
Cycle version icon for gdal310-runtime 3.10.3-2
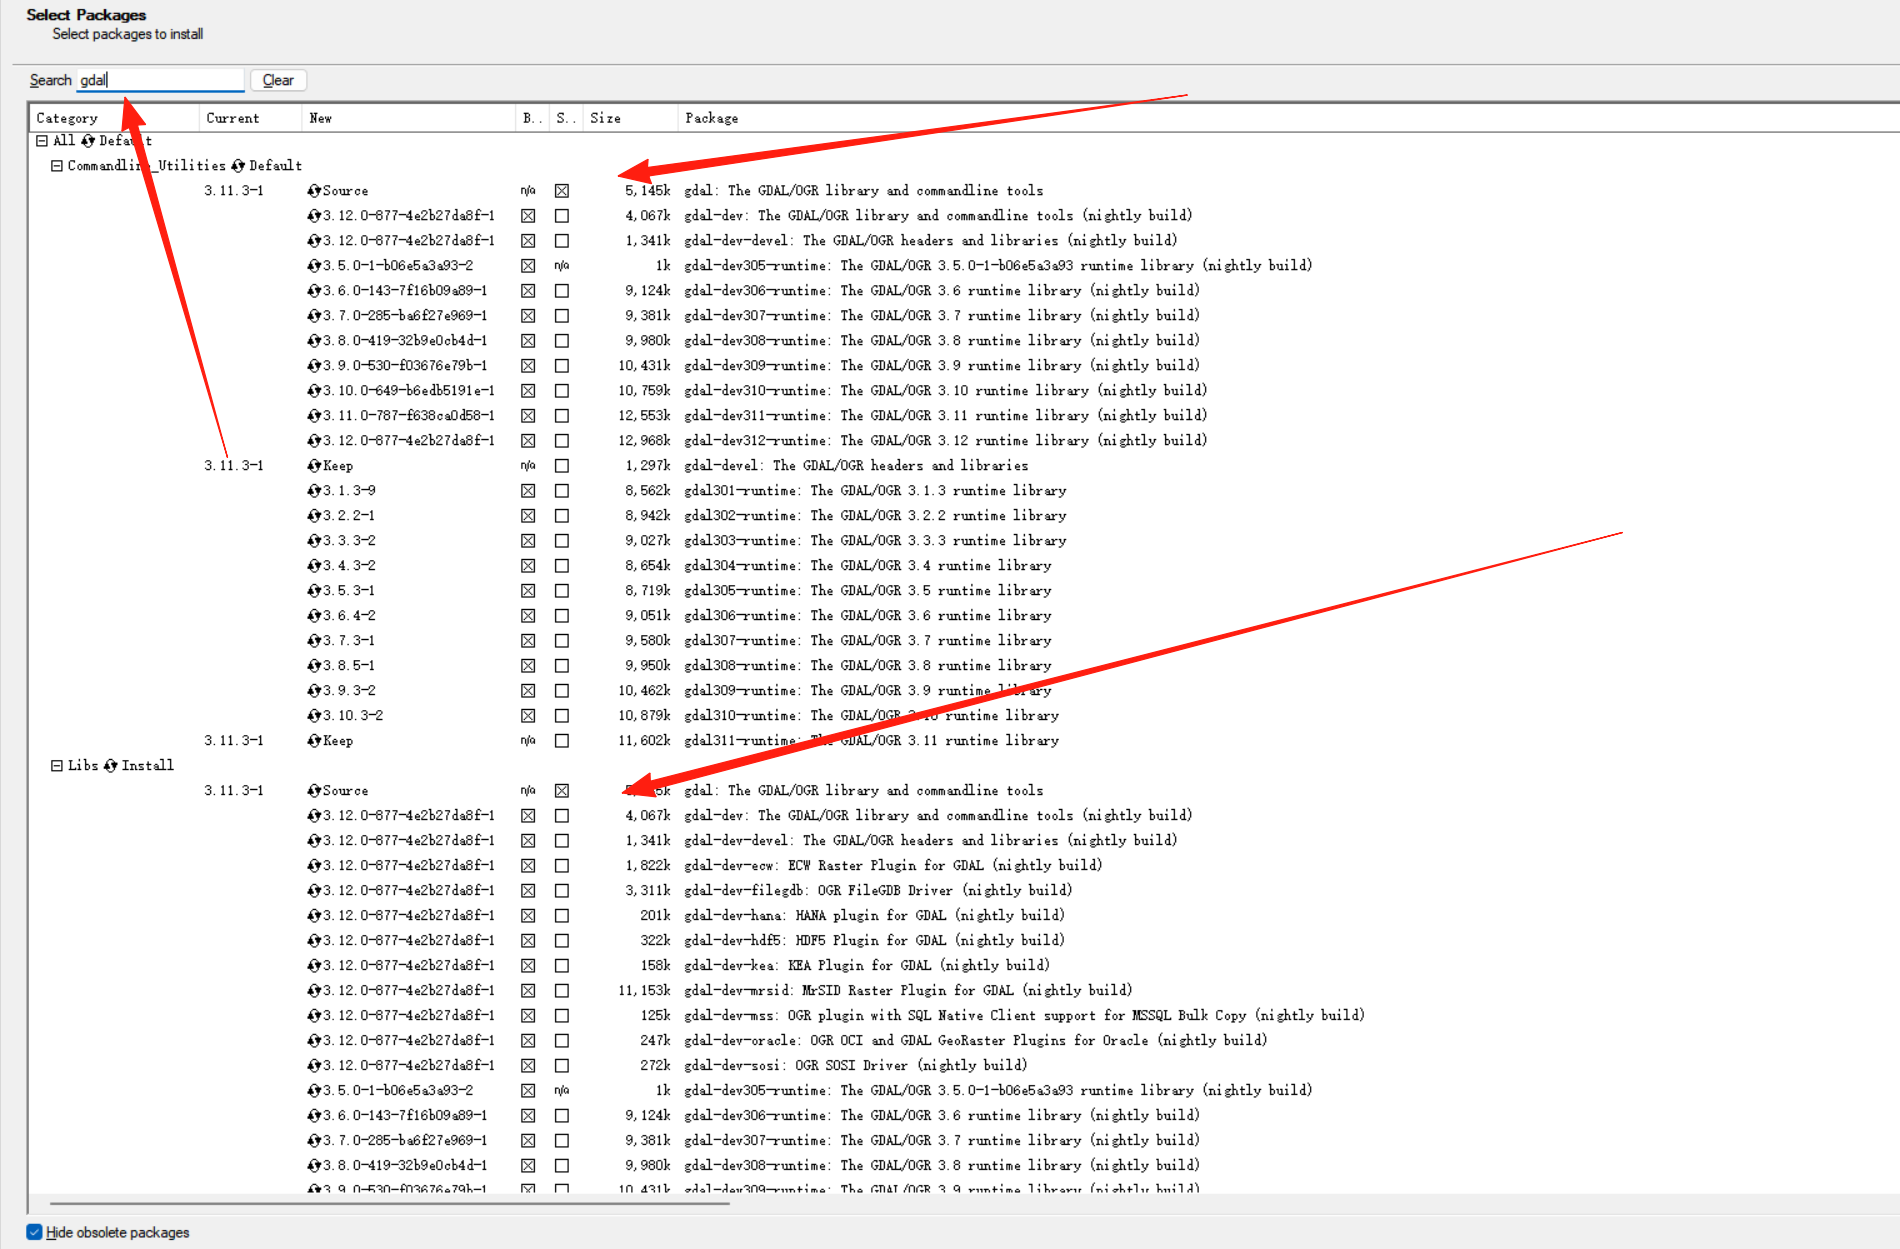point(314,716)
